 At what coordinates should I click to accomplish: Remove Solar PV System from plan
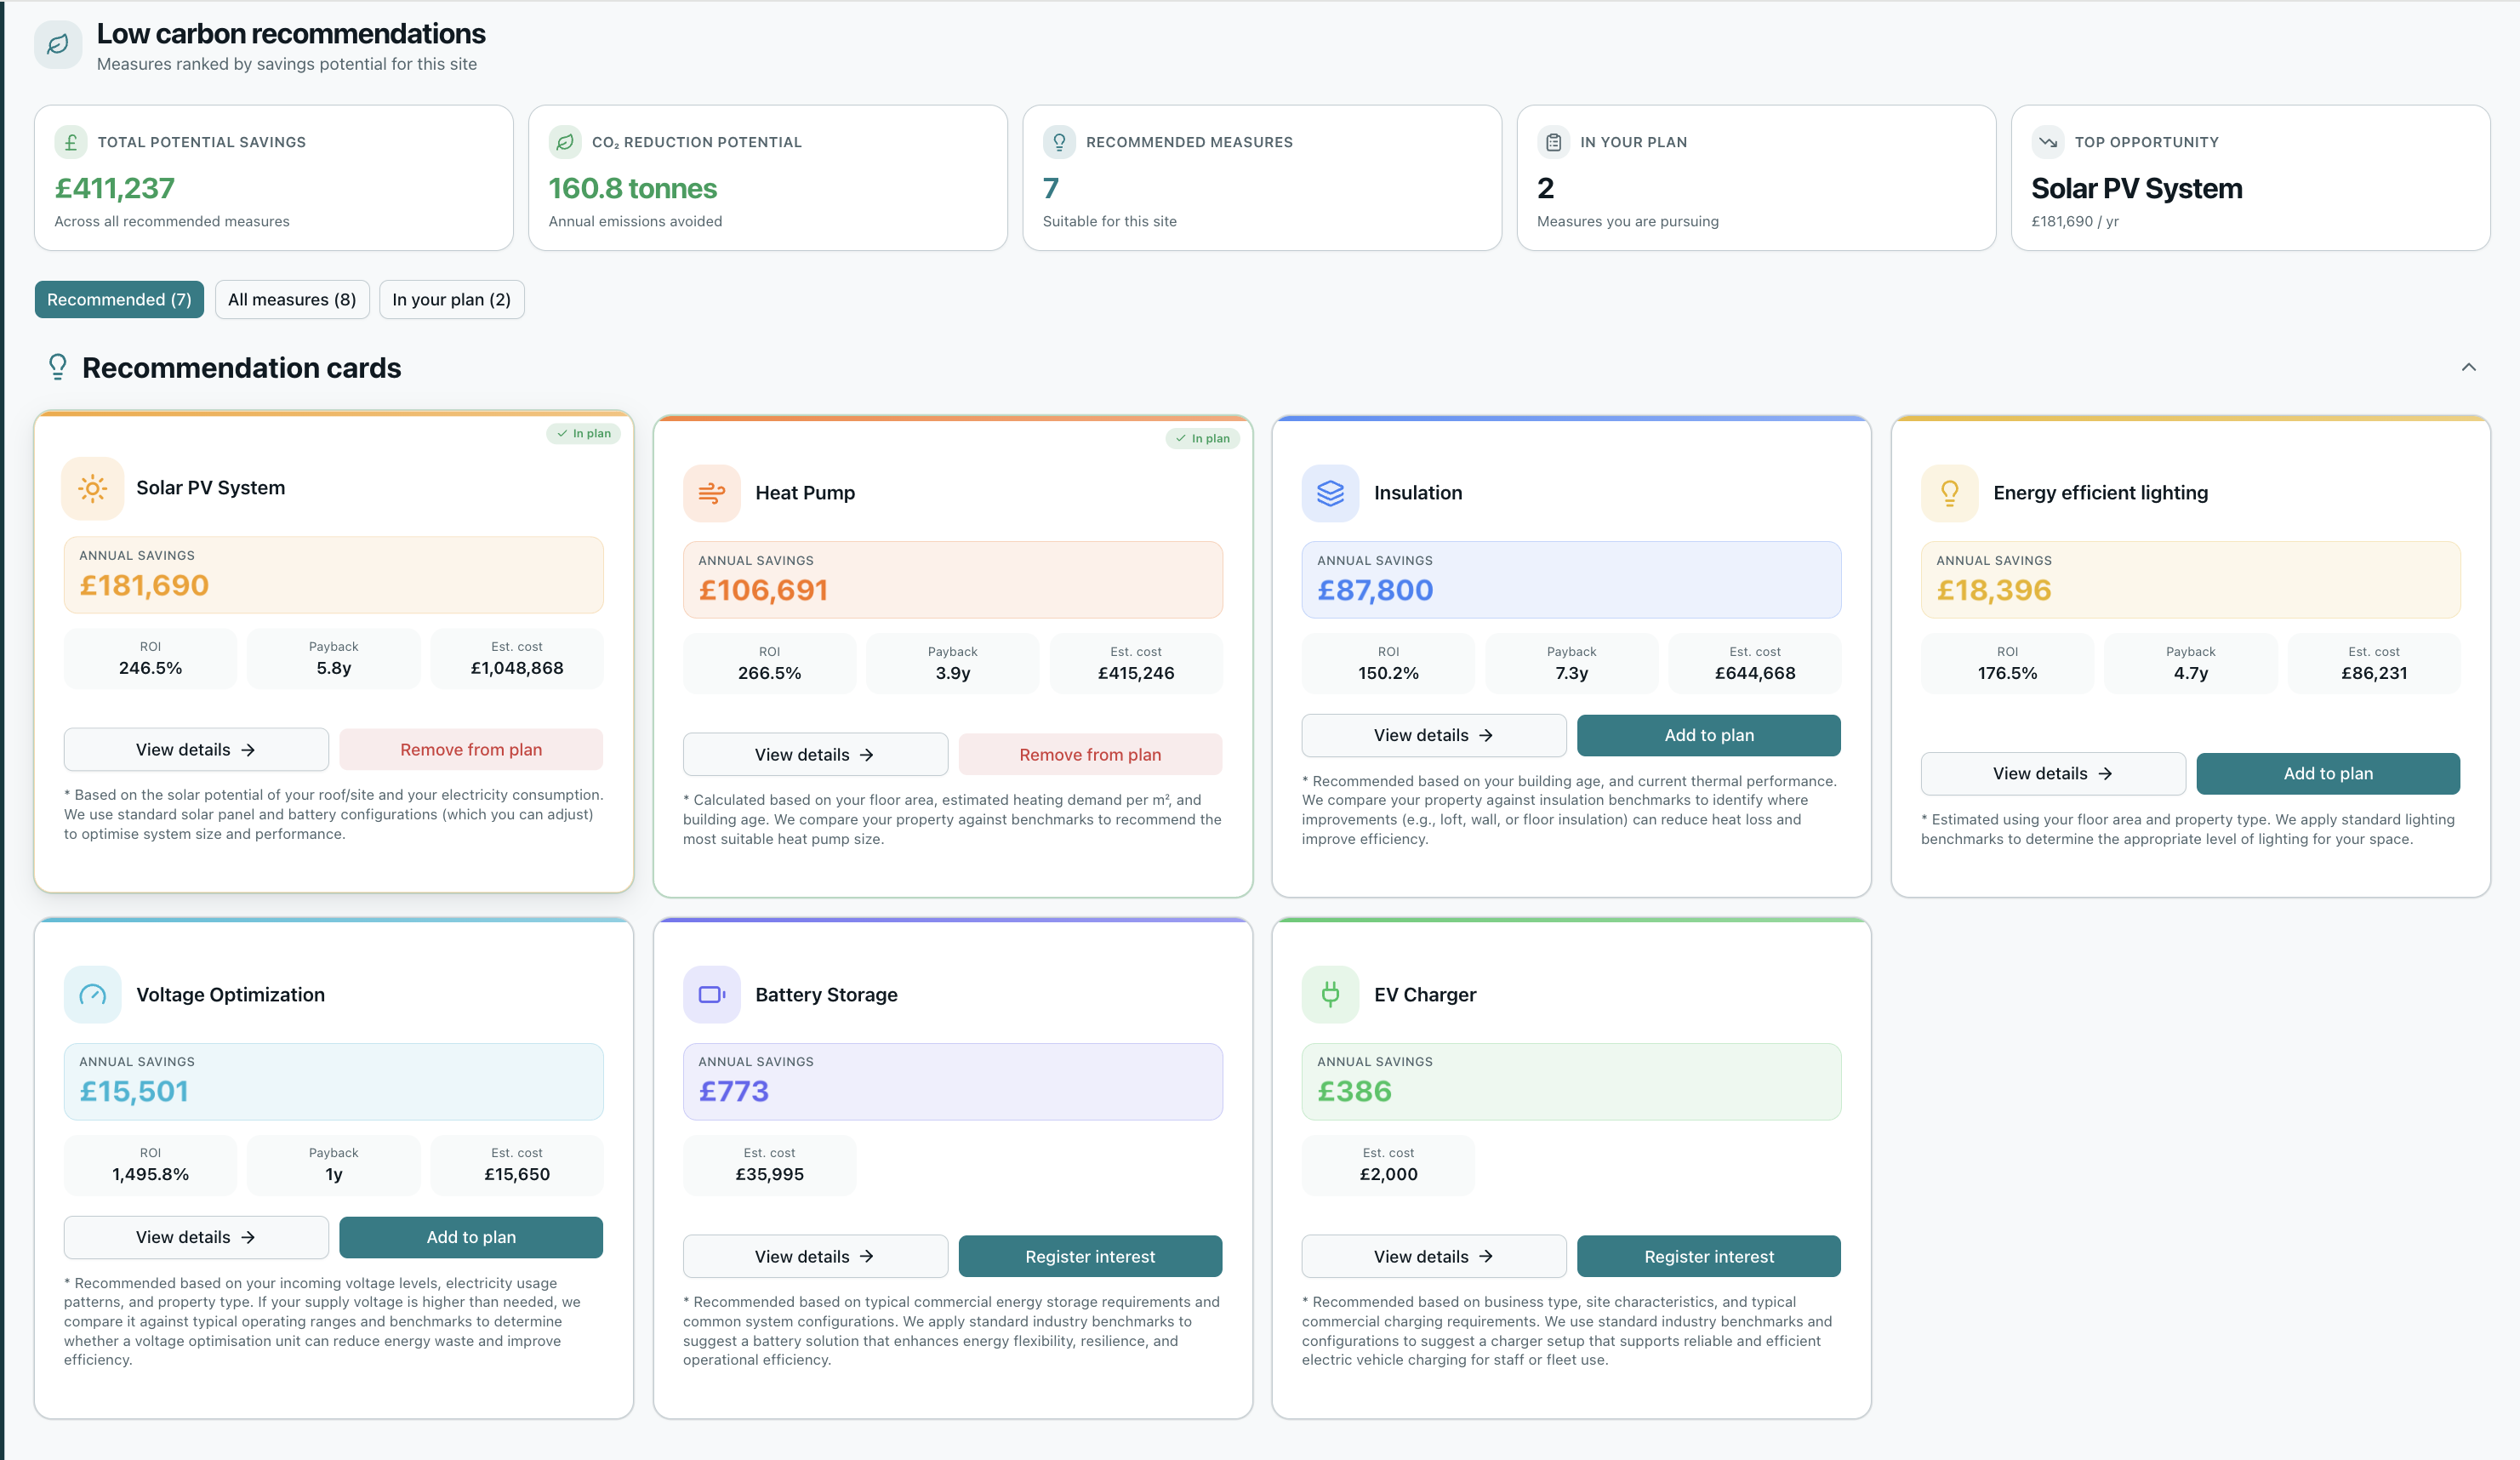pyautogui.click(x=471, y=750)
